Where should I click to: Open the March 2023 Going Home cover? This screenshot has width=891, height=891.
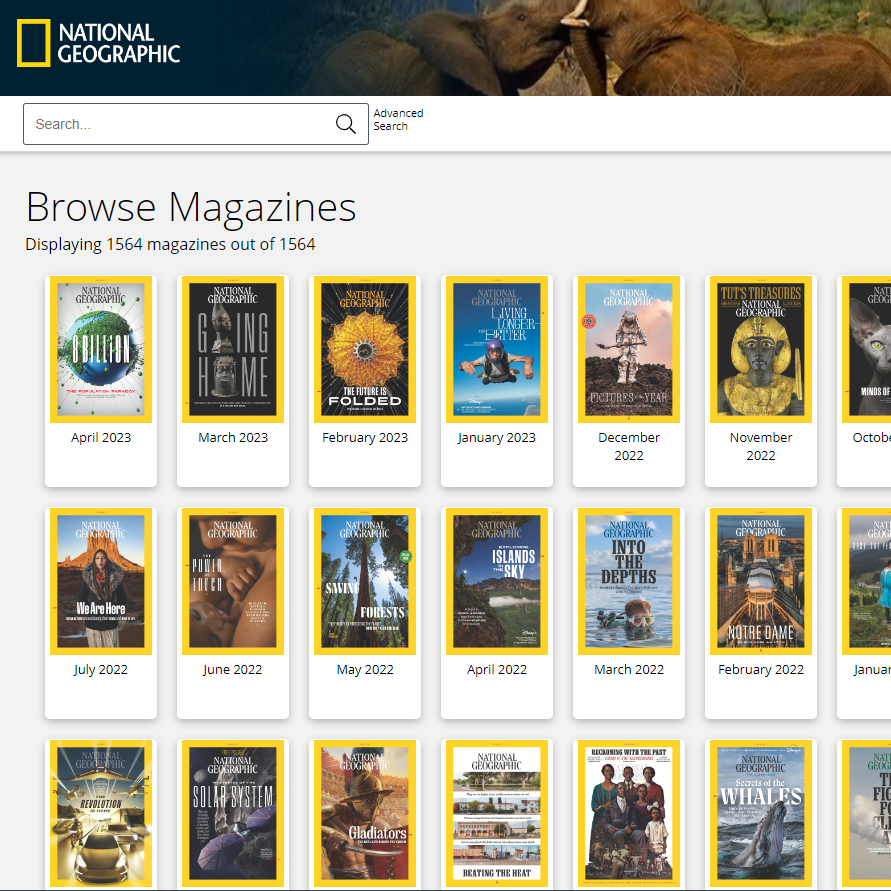[233, 349]
